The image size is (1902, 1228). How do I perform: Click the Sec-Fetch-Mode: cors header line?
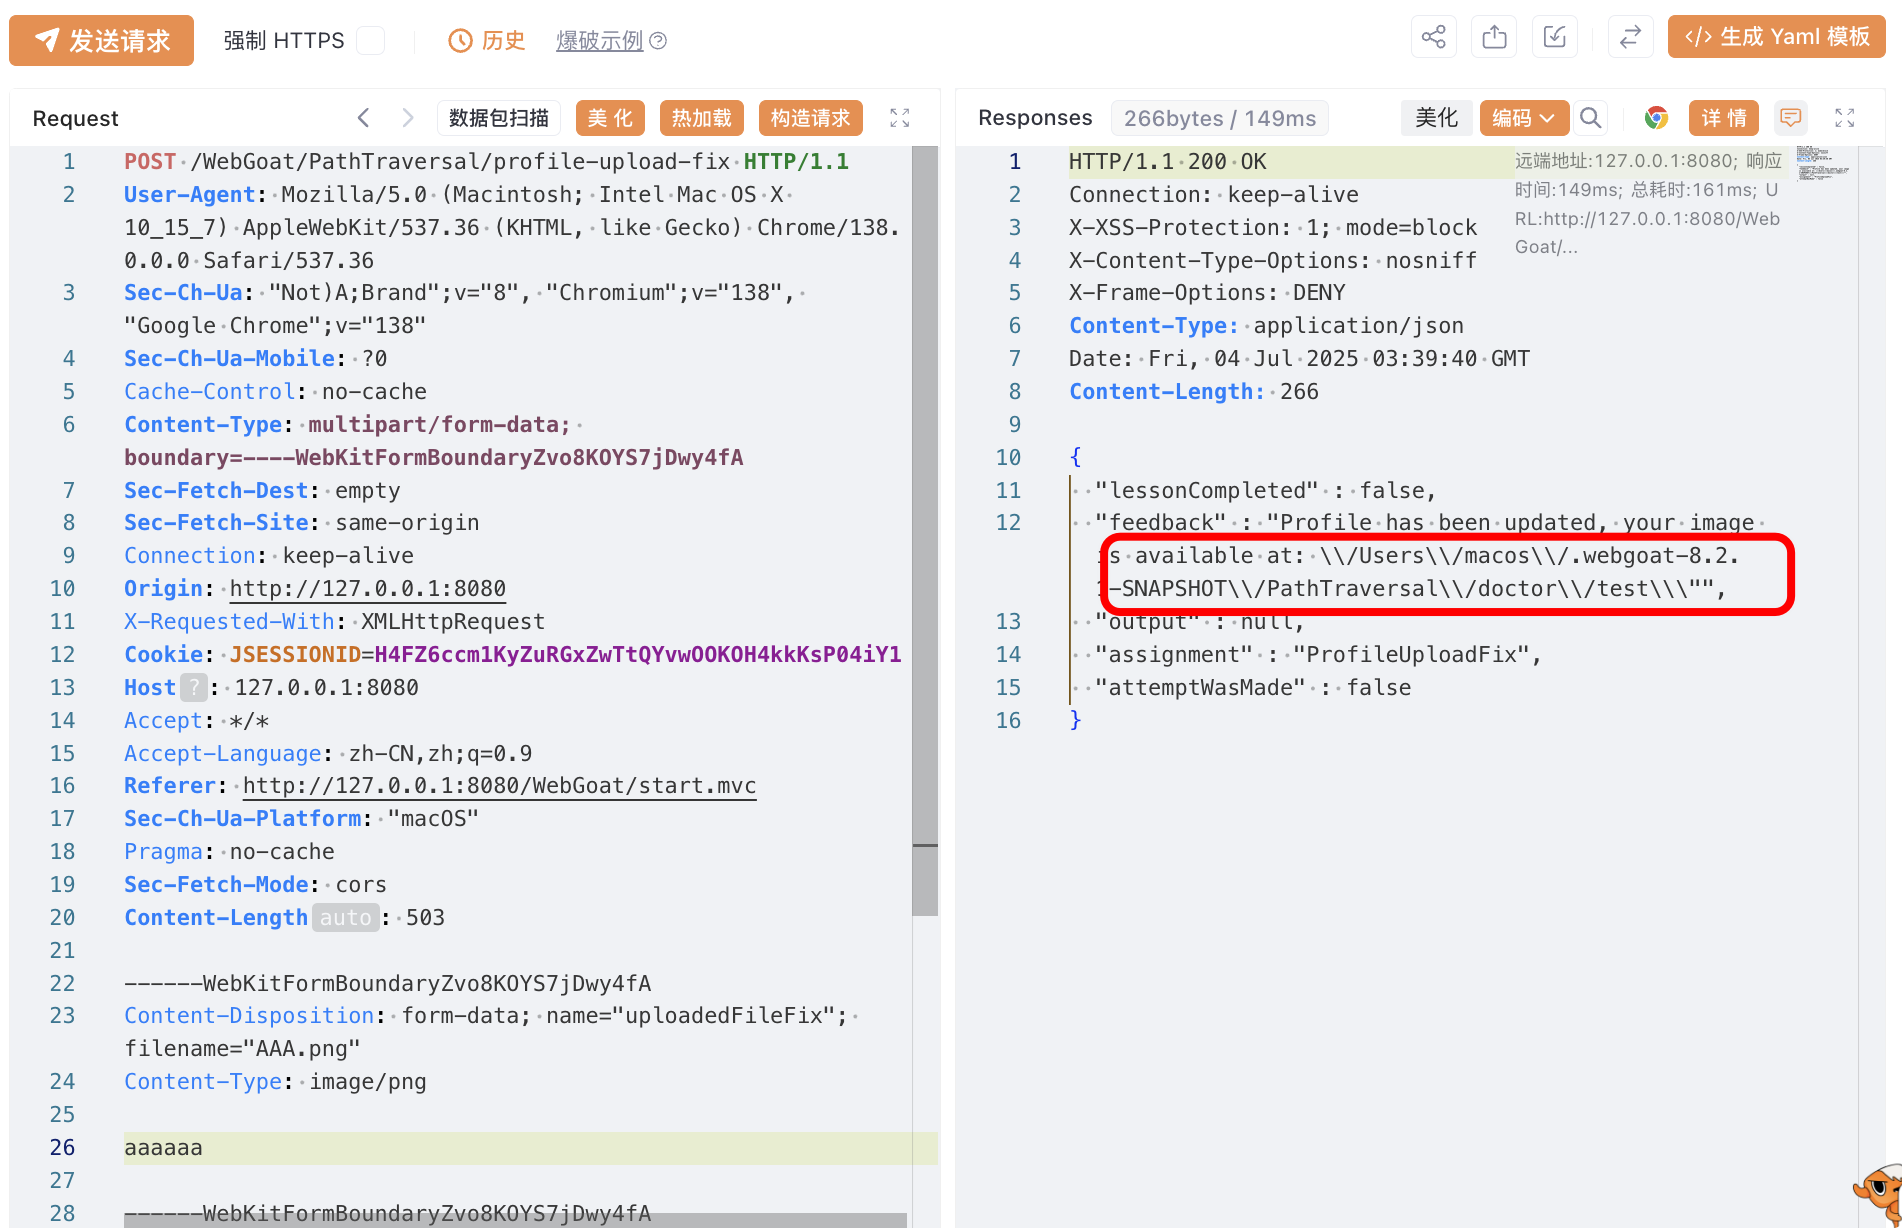click(255, 885)
